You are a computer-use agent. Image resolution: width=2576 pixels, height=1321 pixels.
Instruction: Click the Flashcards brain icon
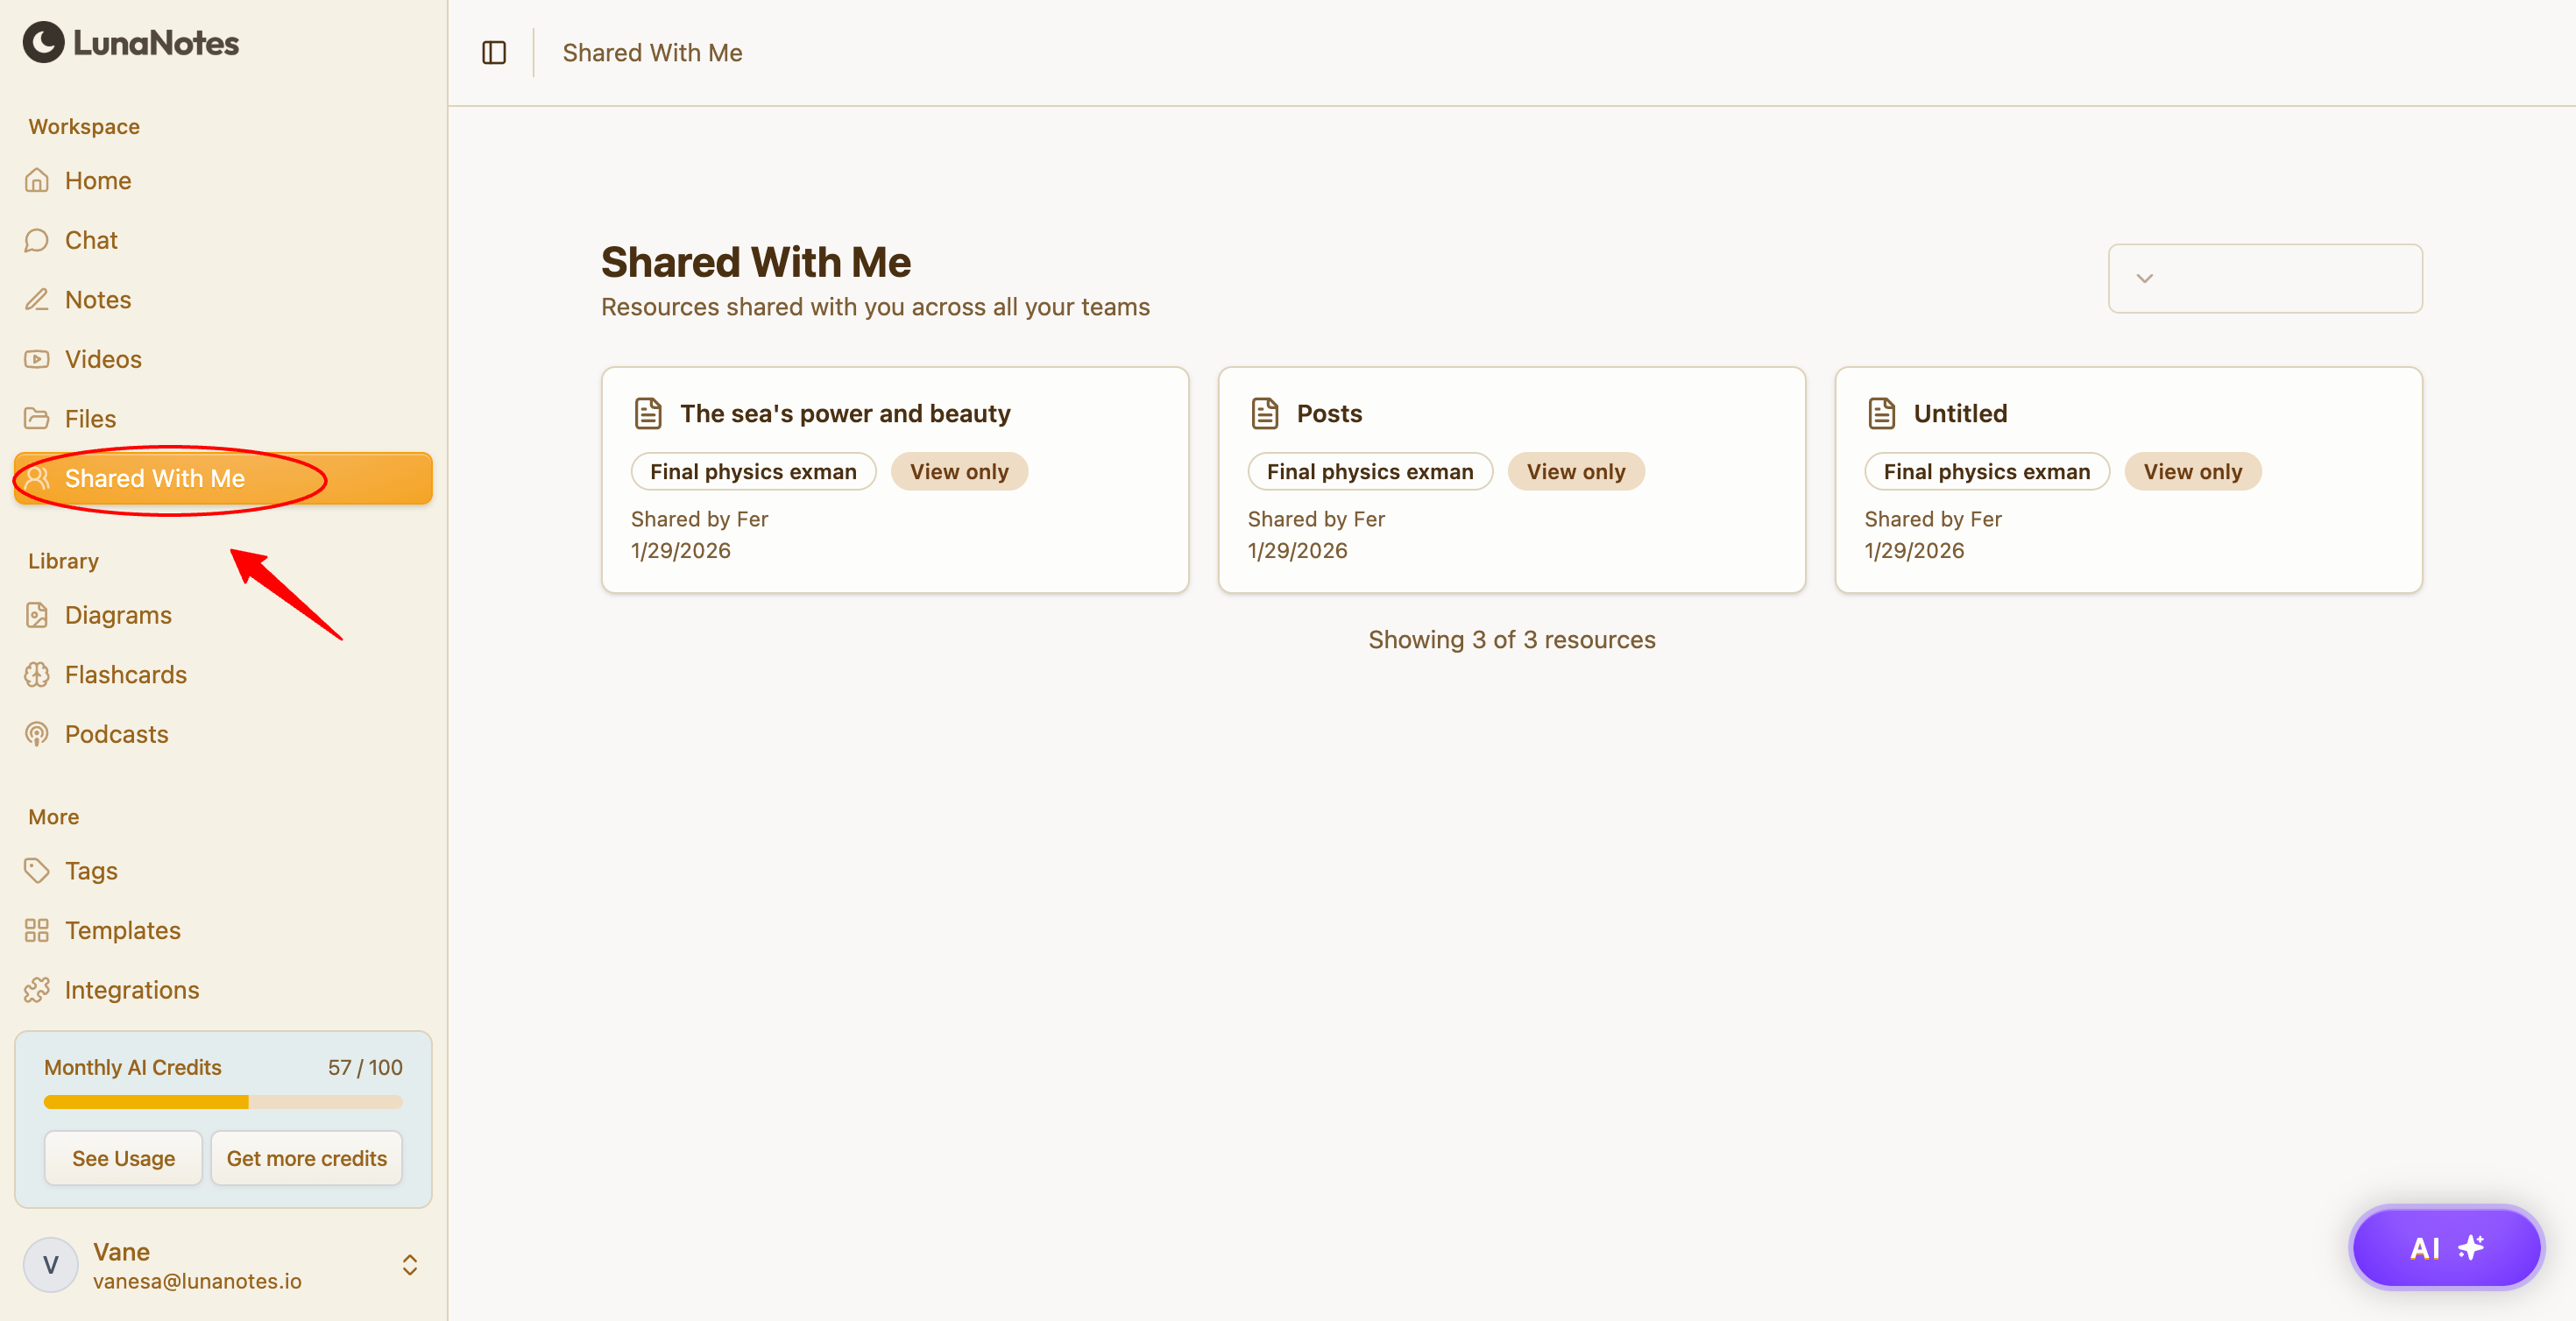[x=37, y=674]
